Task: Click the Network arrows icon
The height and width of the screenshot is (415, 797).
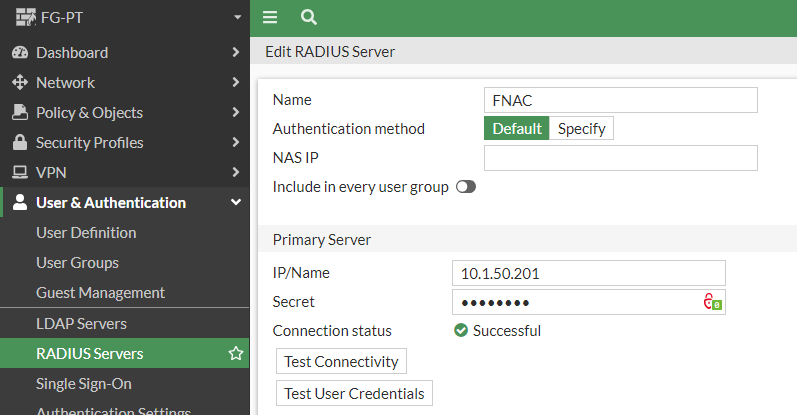Action: 19,82
